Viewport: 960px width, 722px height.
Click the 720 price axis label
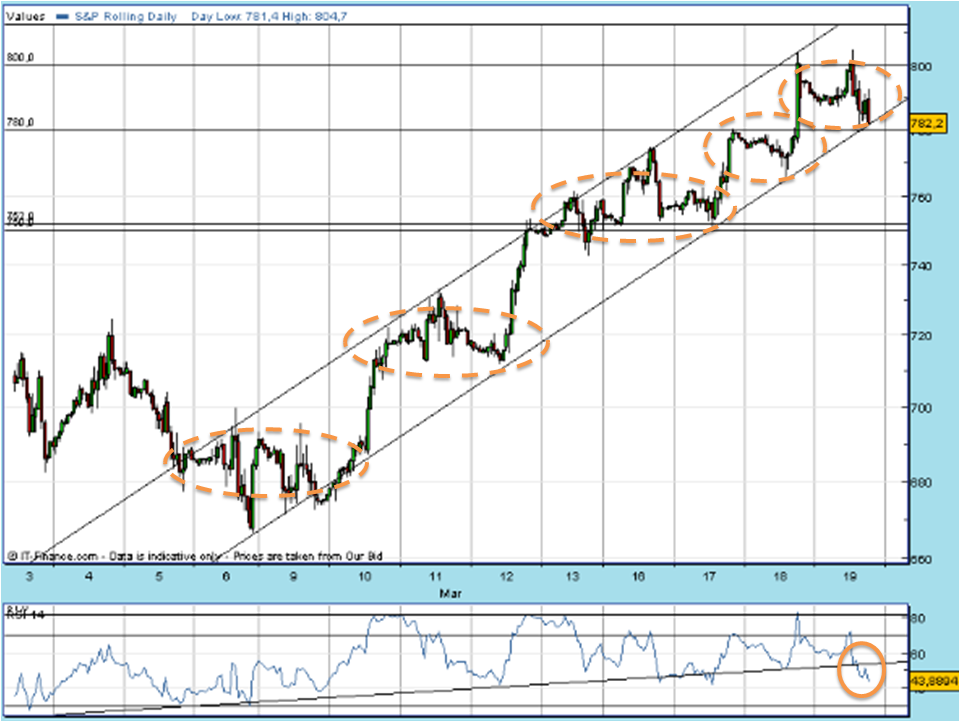pyautogui.click(x=921, y=336)
